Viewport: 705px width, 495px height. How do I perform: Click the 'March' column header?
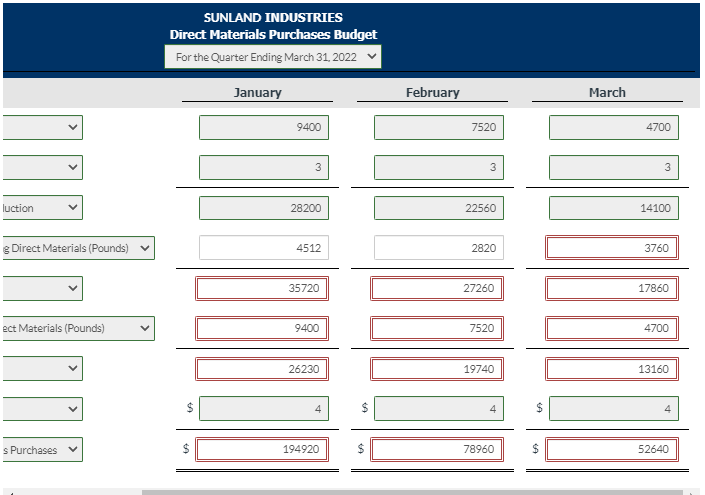click(607, 92)
